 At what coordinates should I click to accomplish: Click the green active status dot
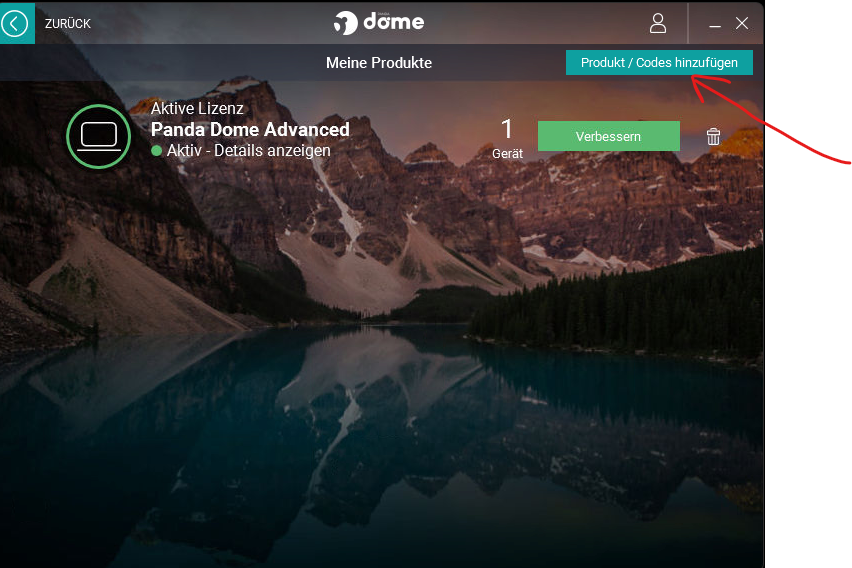pyautogui.click(x=156, y=150)
